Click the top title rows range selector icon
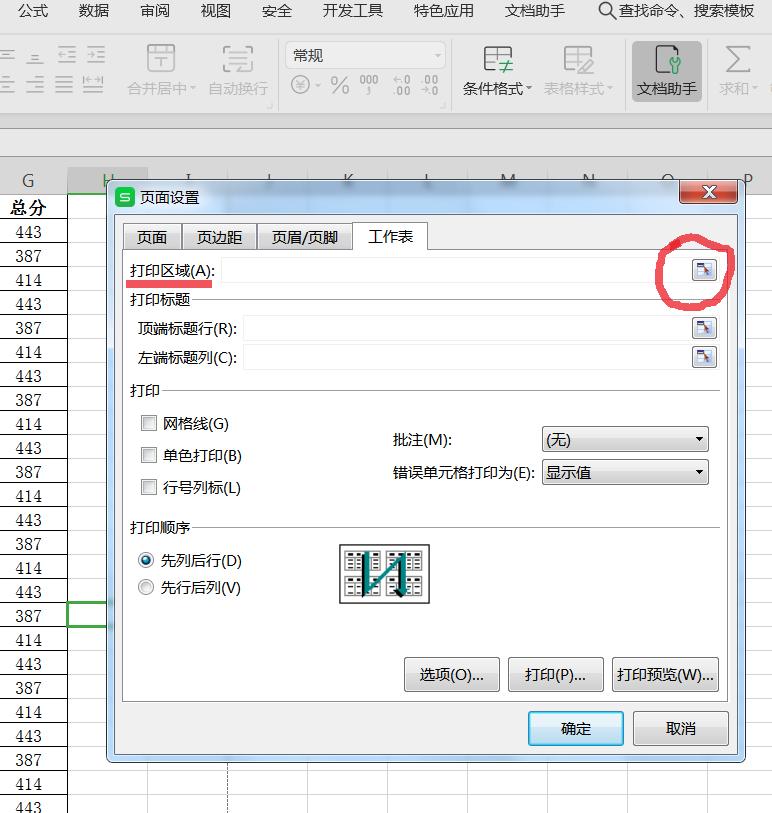This screenshot has height=813, width=772. [704, 328]
